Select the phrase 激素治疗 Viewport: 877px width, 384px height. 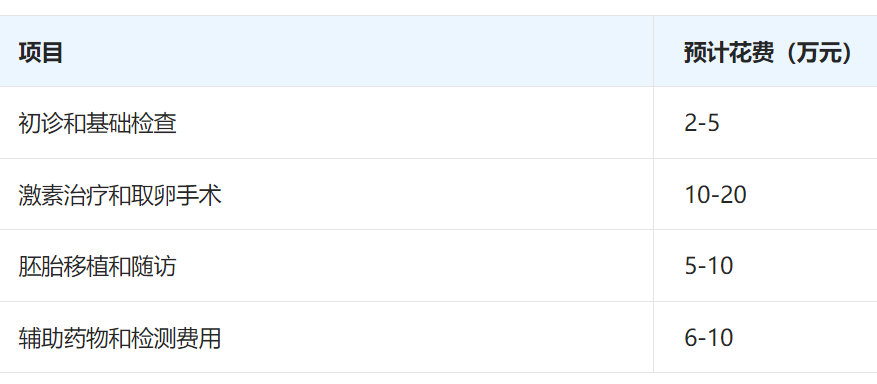pos(63,195)
